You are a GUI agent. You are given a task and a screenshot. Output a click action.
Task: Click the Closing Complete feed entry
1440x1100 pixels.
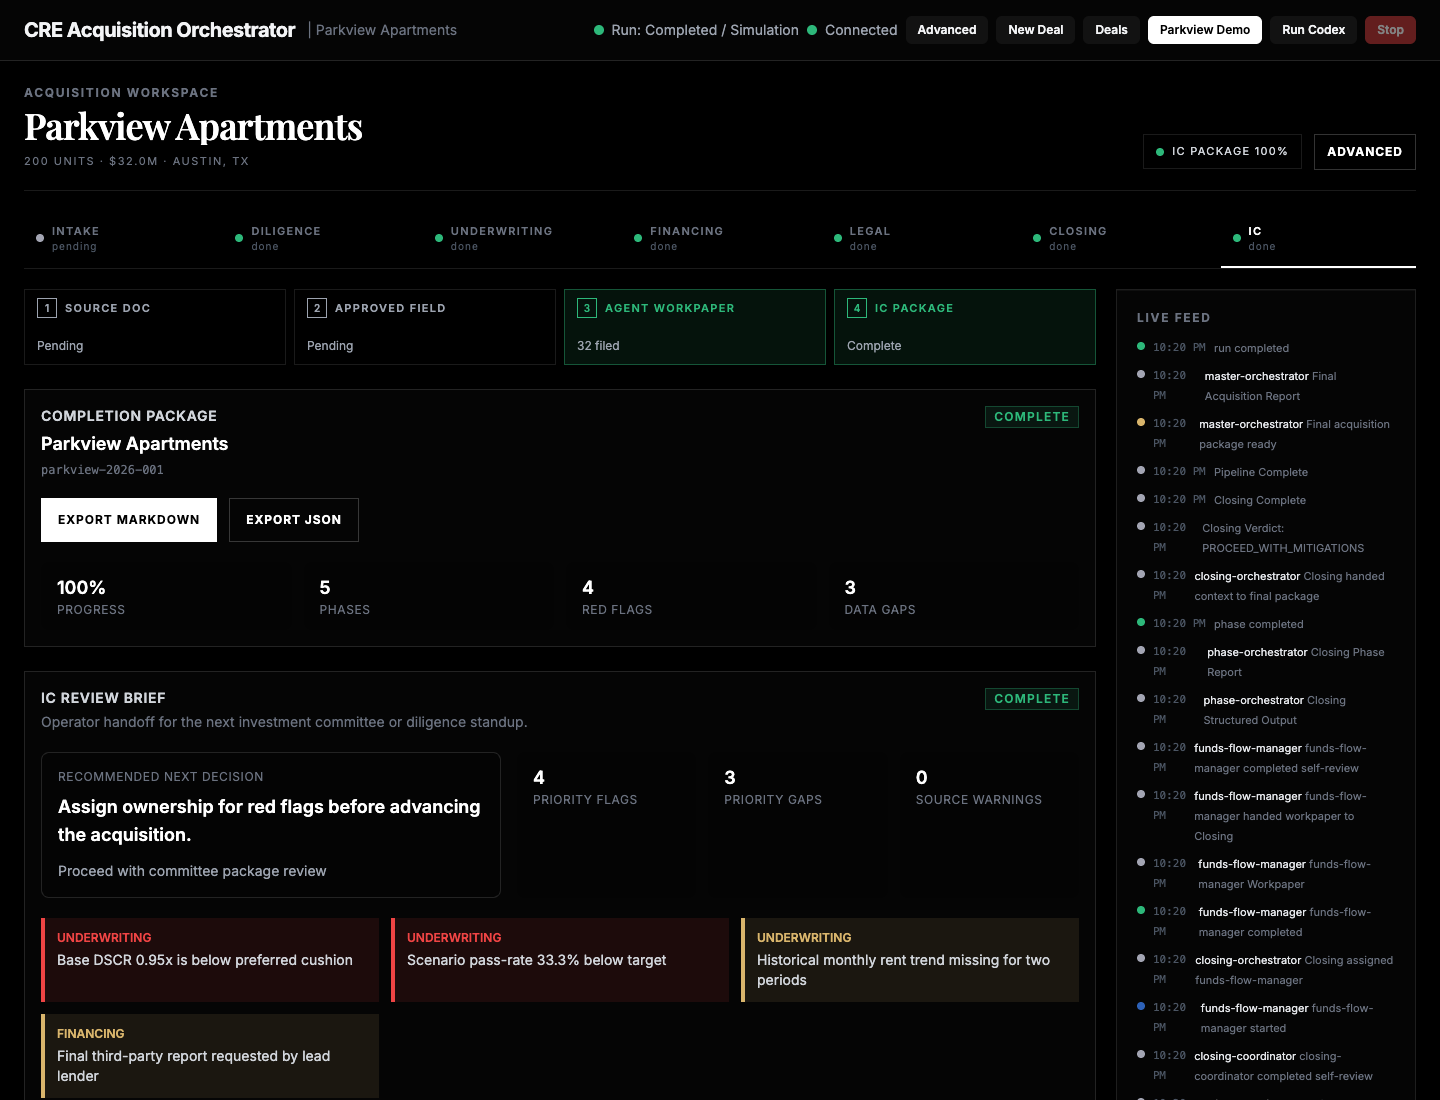1266,500
